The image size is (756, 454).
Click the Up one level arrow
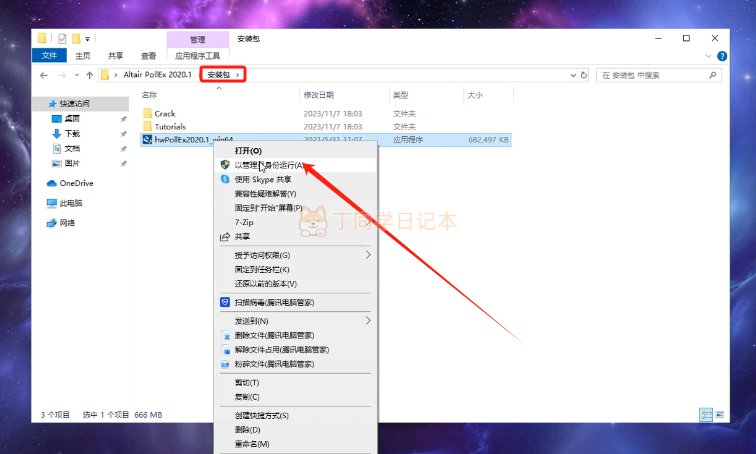pos(90,75)
